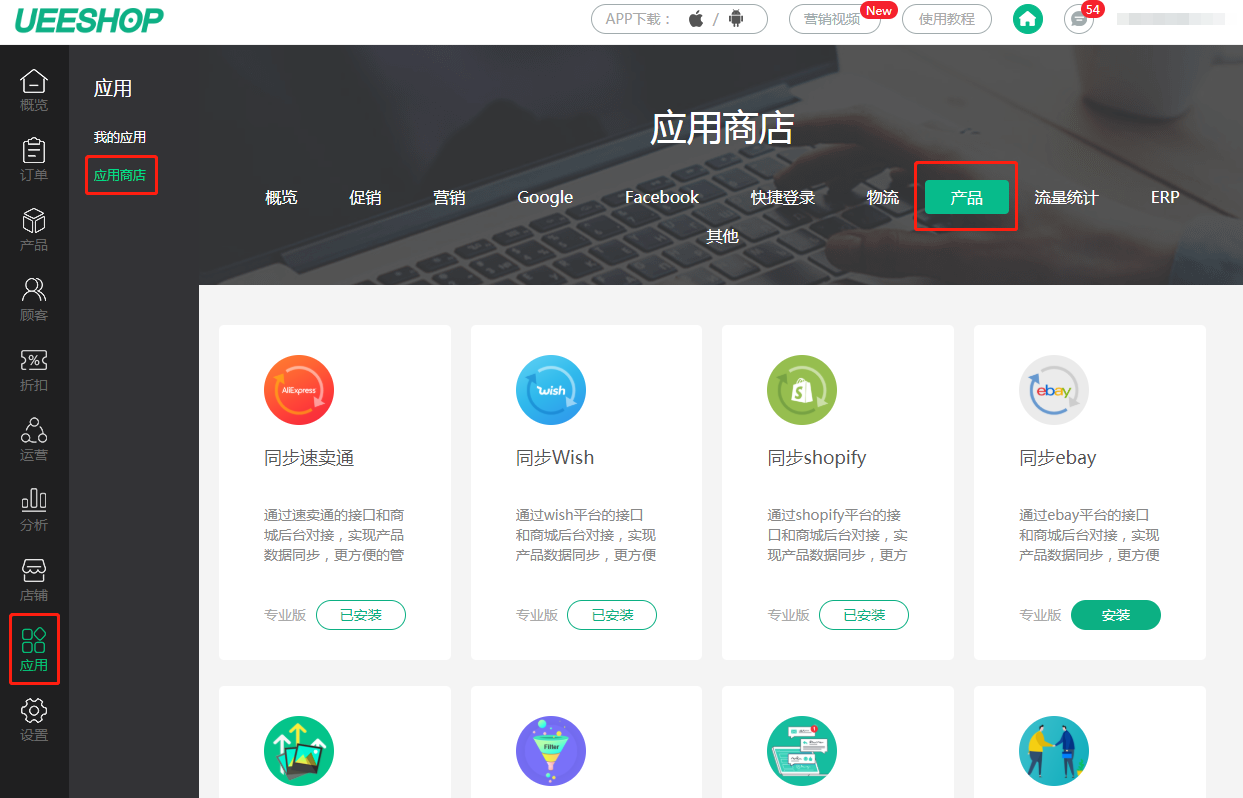1243x798 pixels.
Task: Select the 产品 category tab
Action: pyautogui.click(x=967, y=197)
